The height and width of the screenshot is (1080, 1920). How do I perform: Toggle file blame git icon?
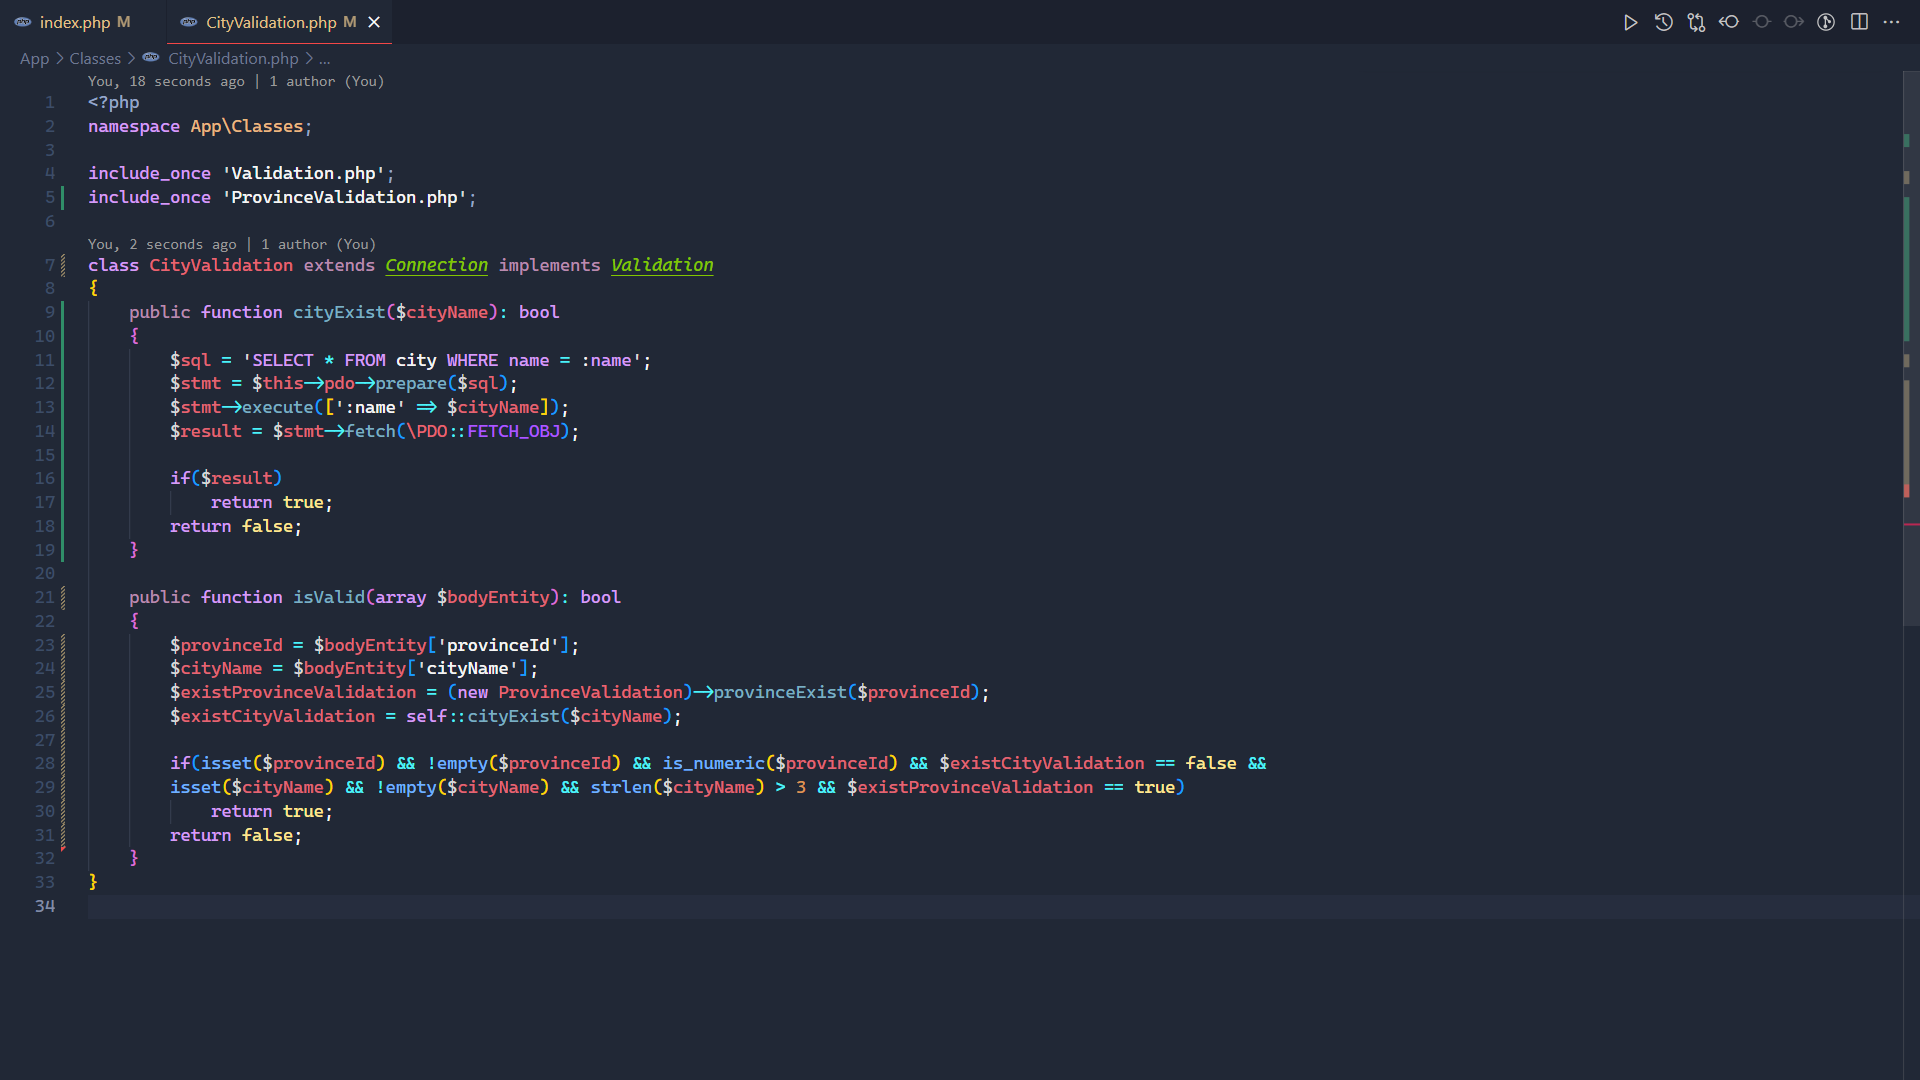click(x=1826, y=22)
